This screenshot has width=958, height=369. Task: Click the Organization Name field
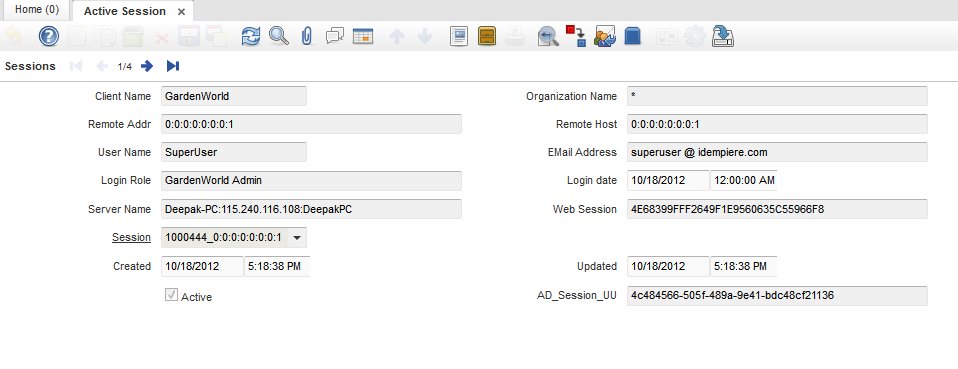[x=777, y=97]
